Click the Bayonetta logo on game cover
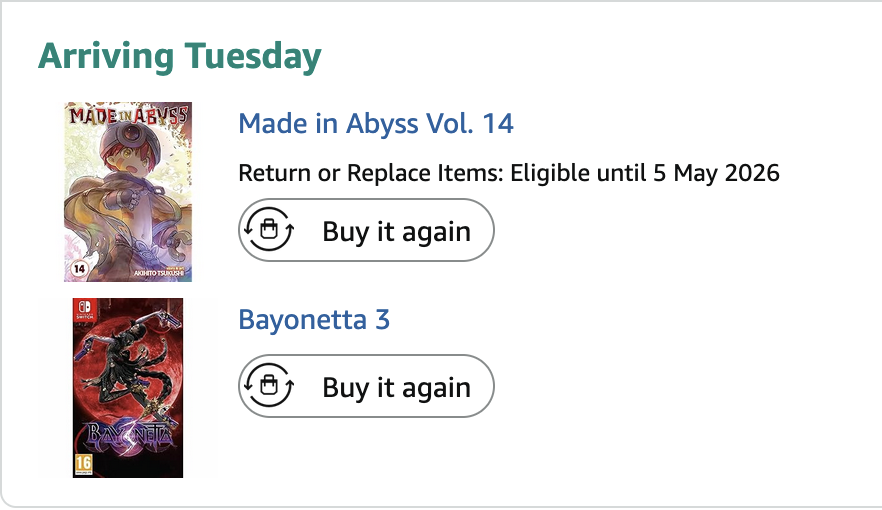882x510 pixels. click(127, 436)
